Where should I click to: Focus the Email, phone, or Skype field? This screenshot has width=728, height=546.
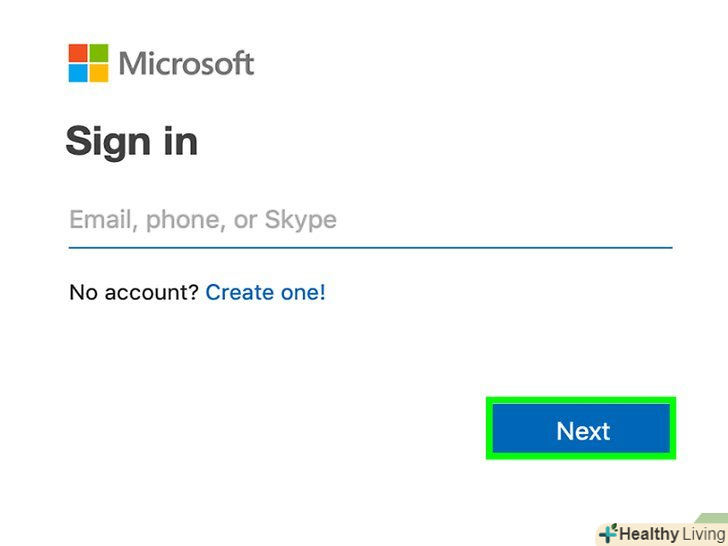coord(370,220)
